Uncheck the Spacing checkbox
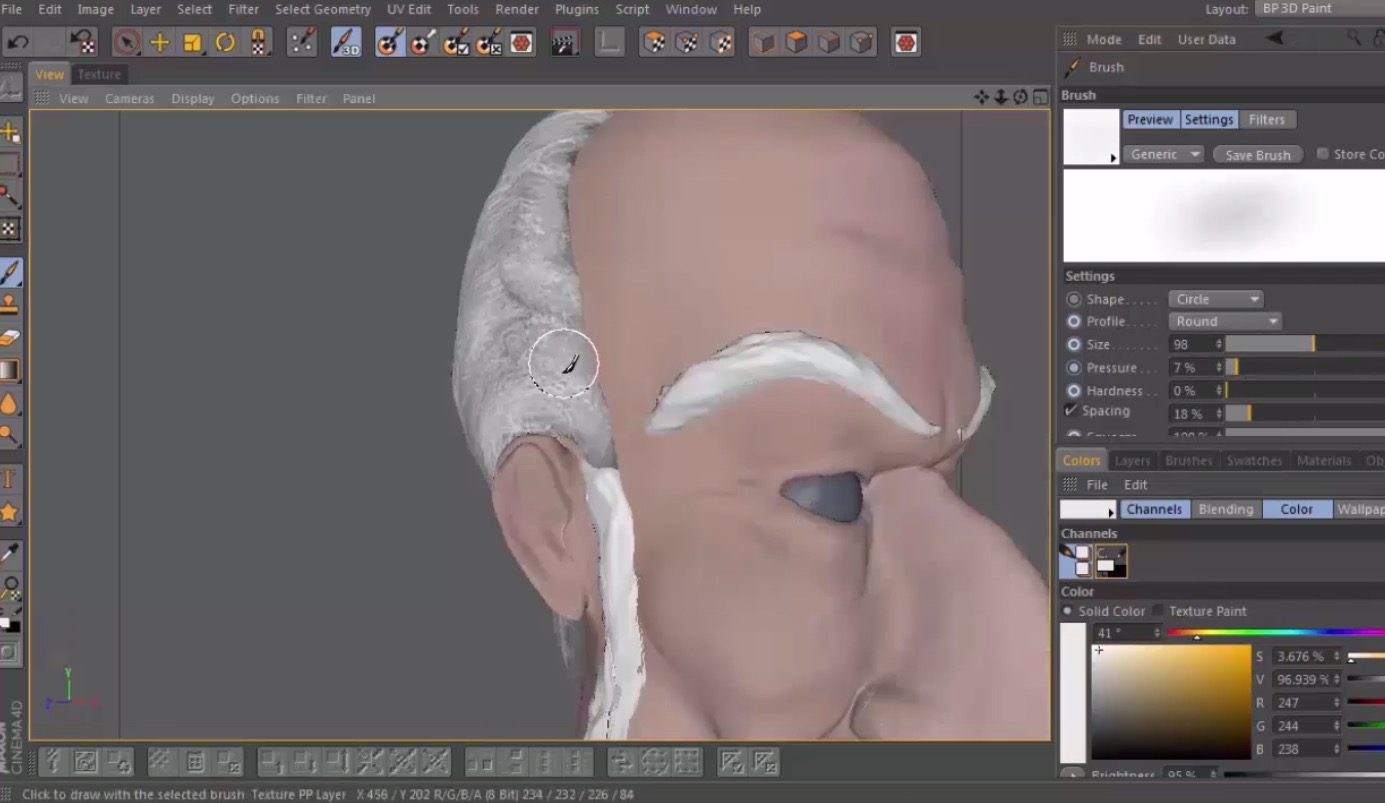 tap(1071, 410)
